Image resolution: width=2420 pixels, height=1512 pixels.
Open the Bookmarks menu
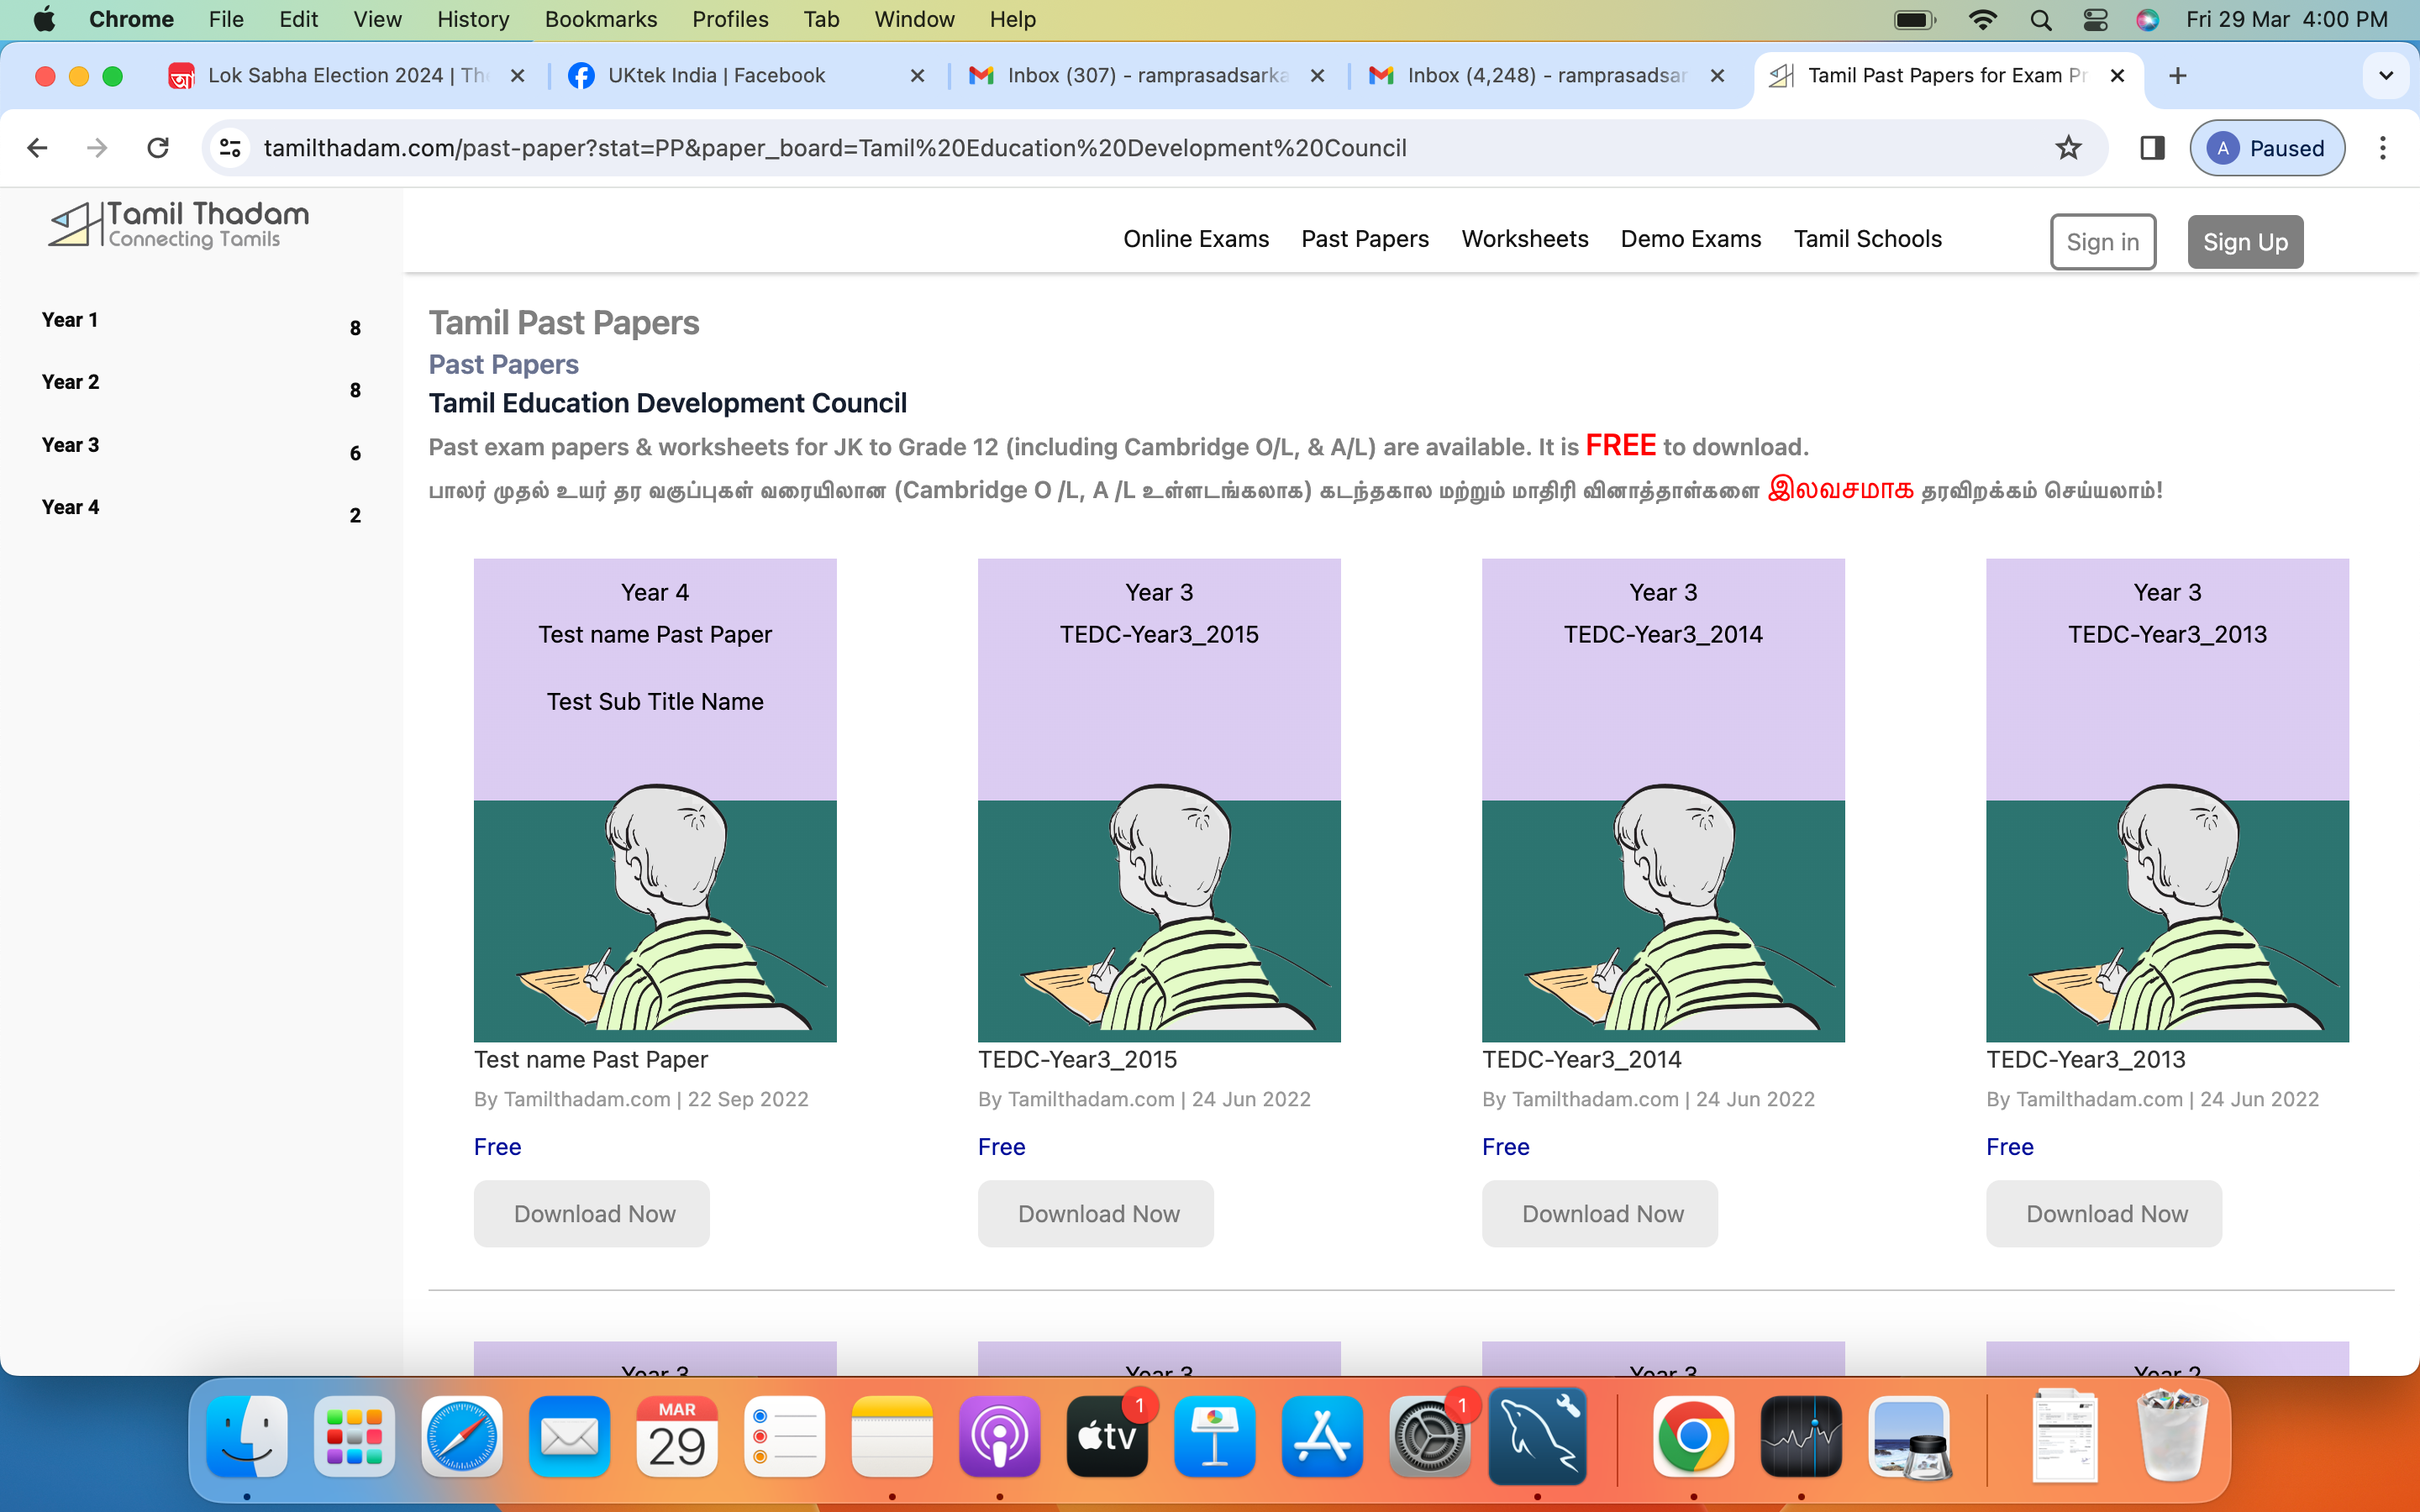600,20
